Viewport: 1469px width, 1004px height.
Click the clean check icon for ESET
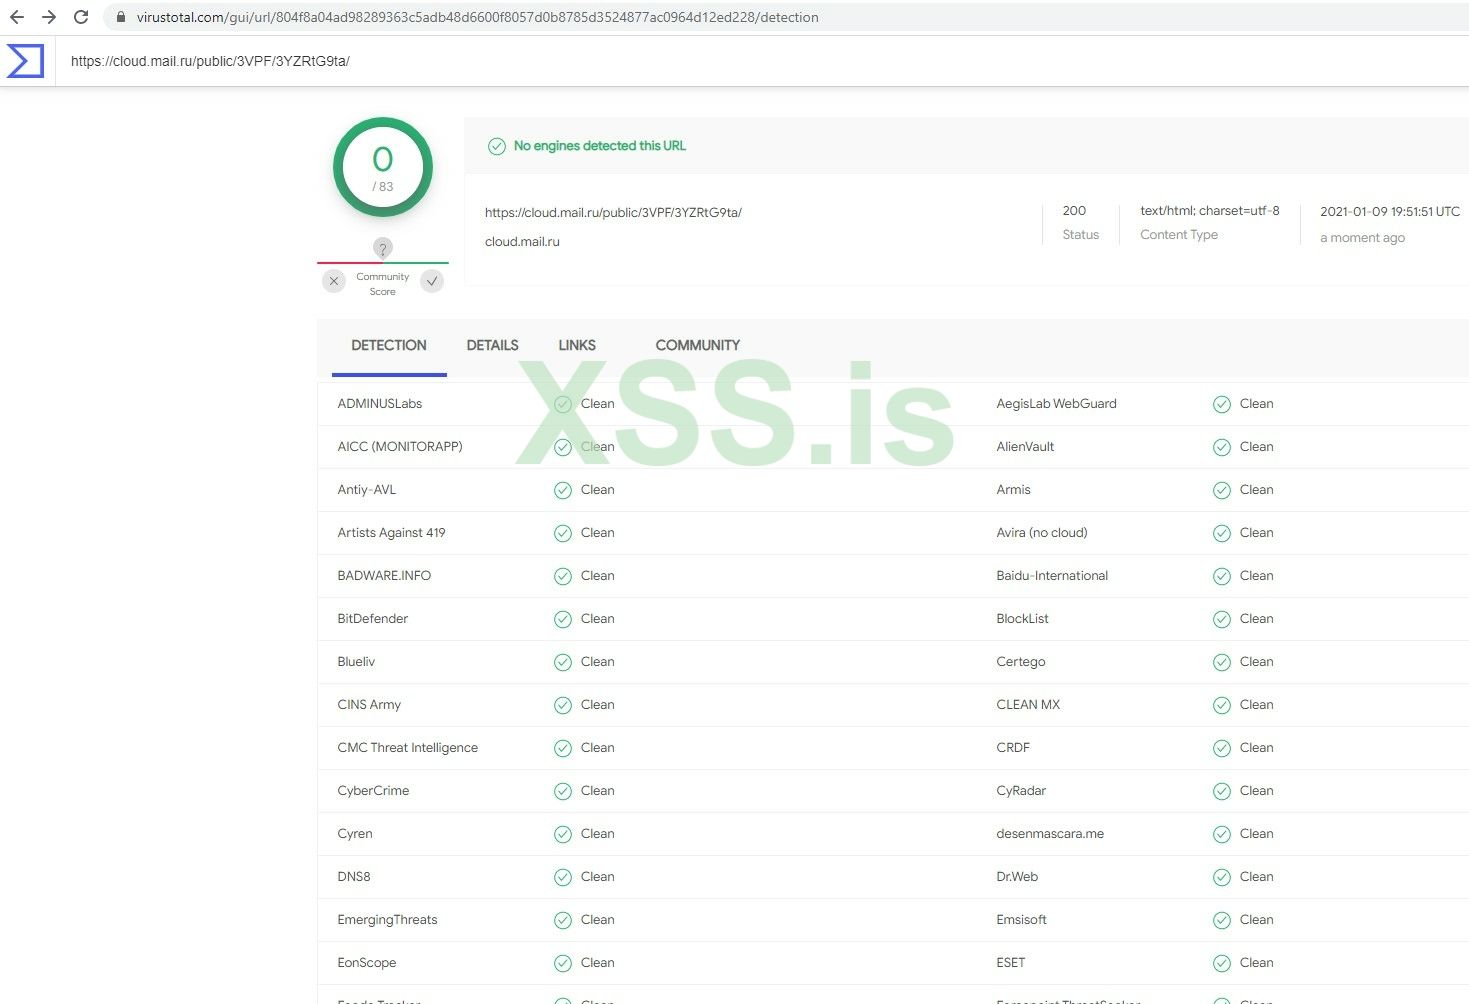tap(1222, 964)
